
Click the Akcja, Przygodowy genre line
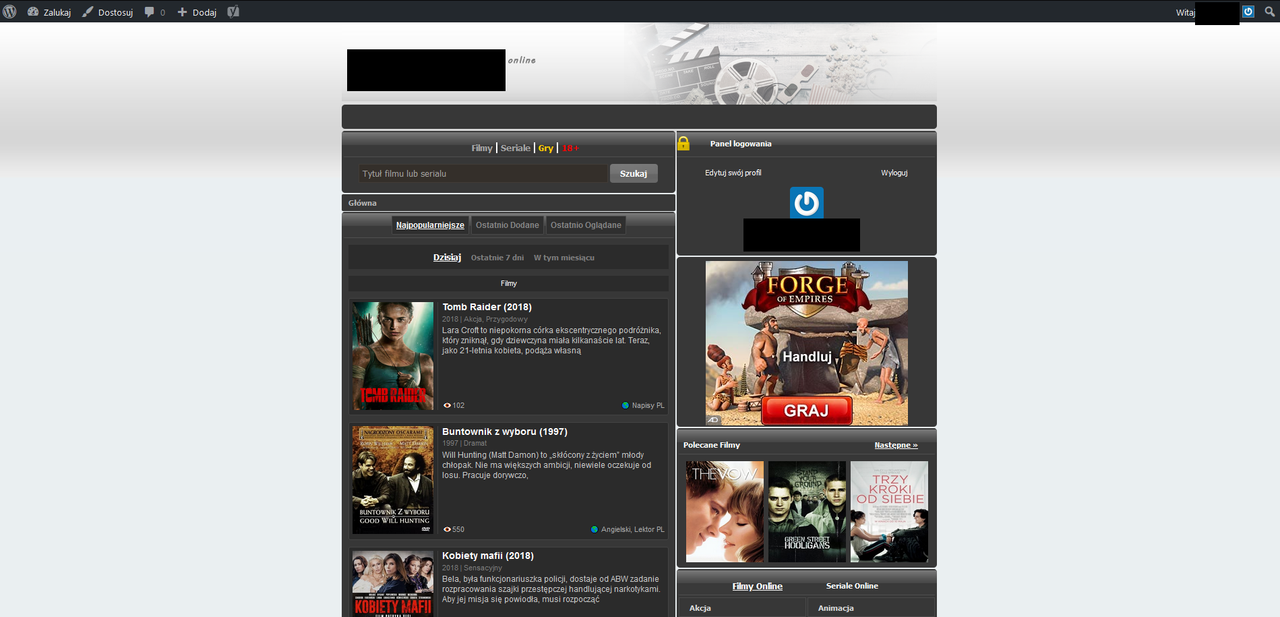(x=496, y=319)
